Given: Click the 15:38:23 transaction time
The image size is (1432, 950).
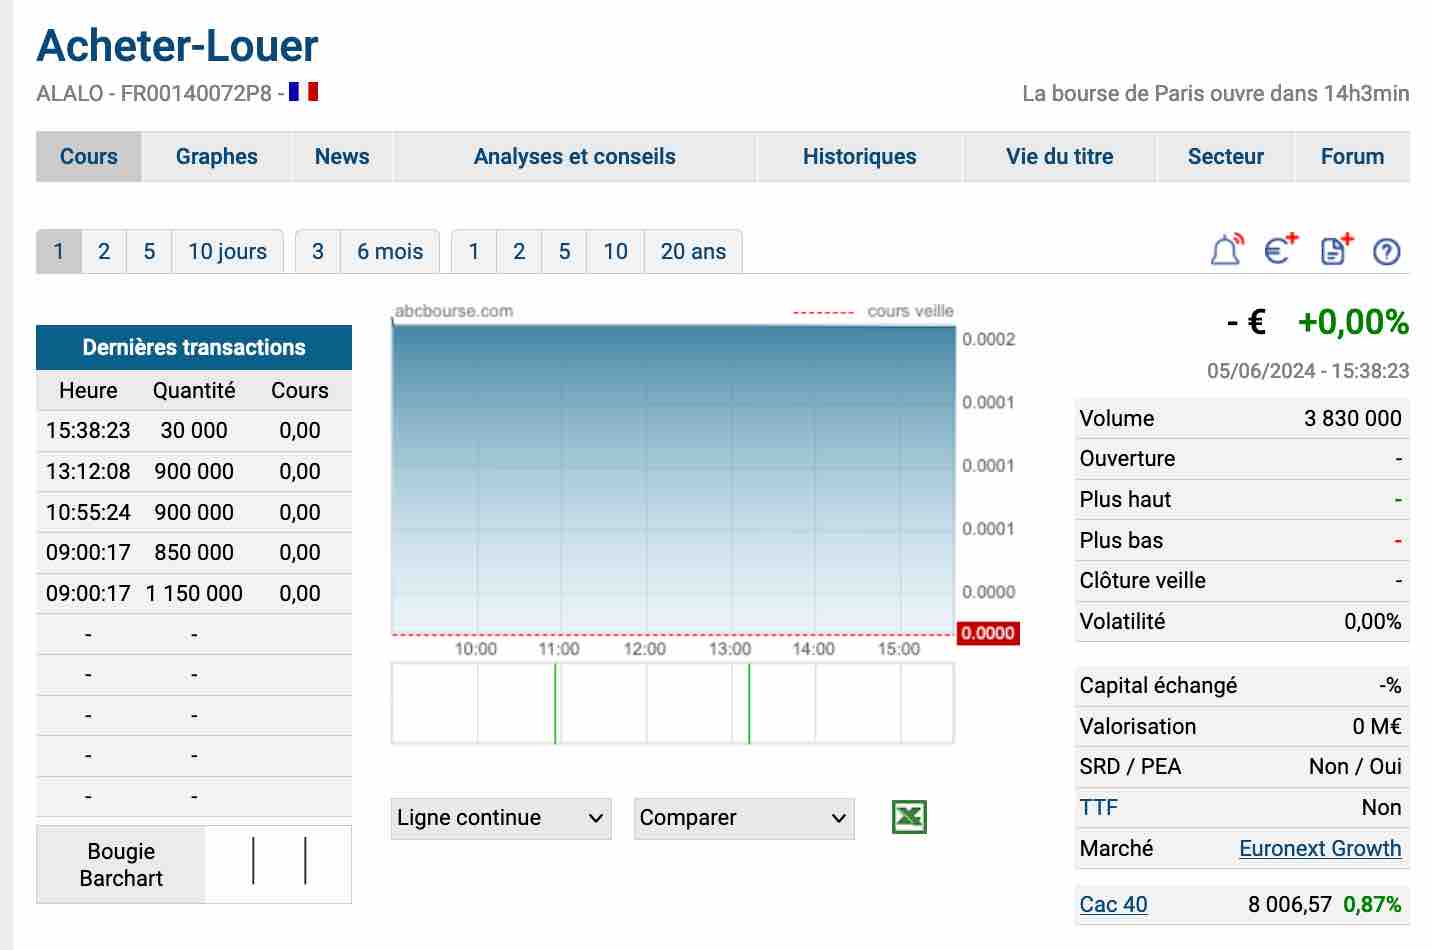Looking at the screenshot, I should 88,430.
